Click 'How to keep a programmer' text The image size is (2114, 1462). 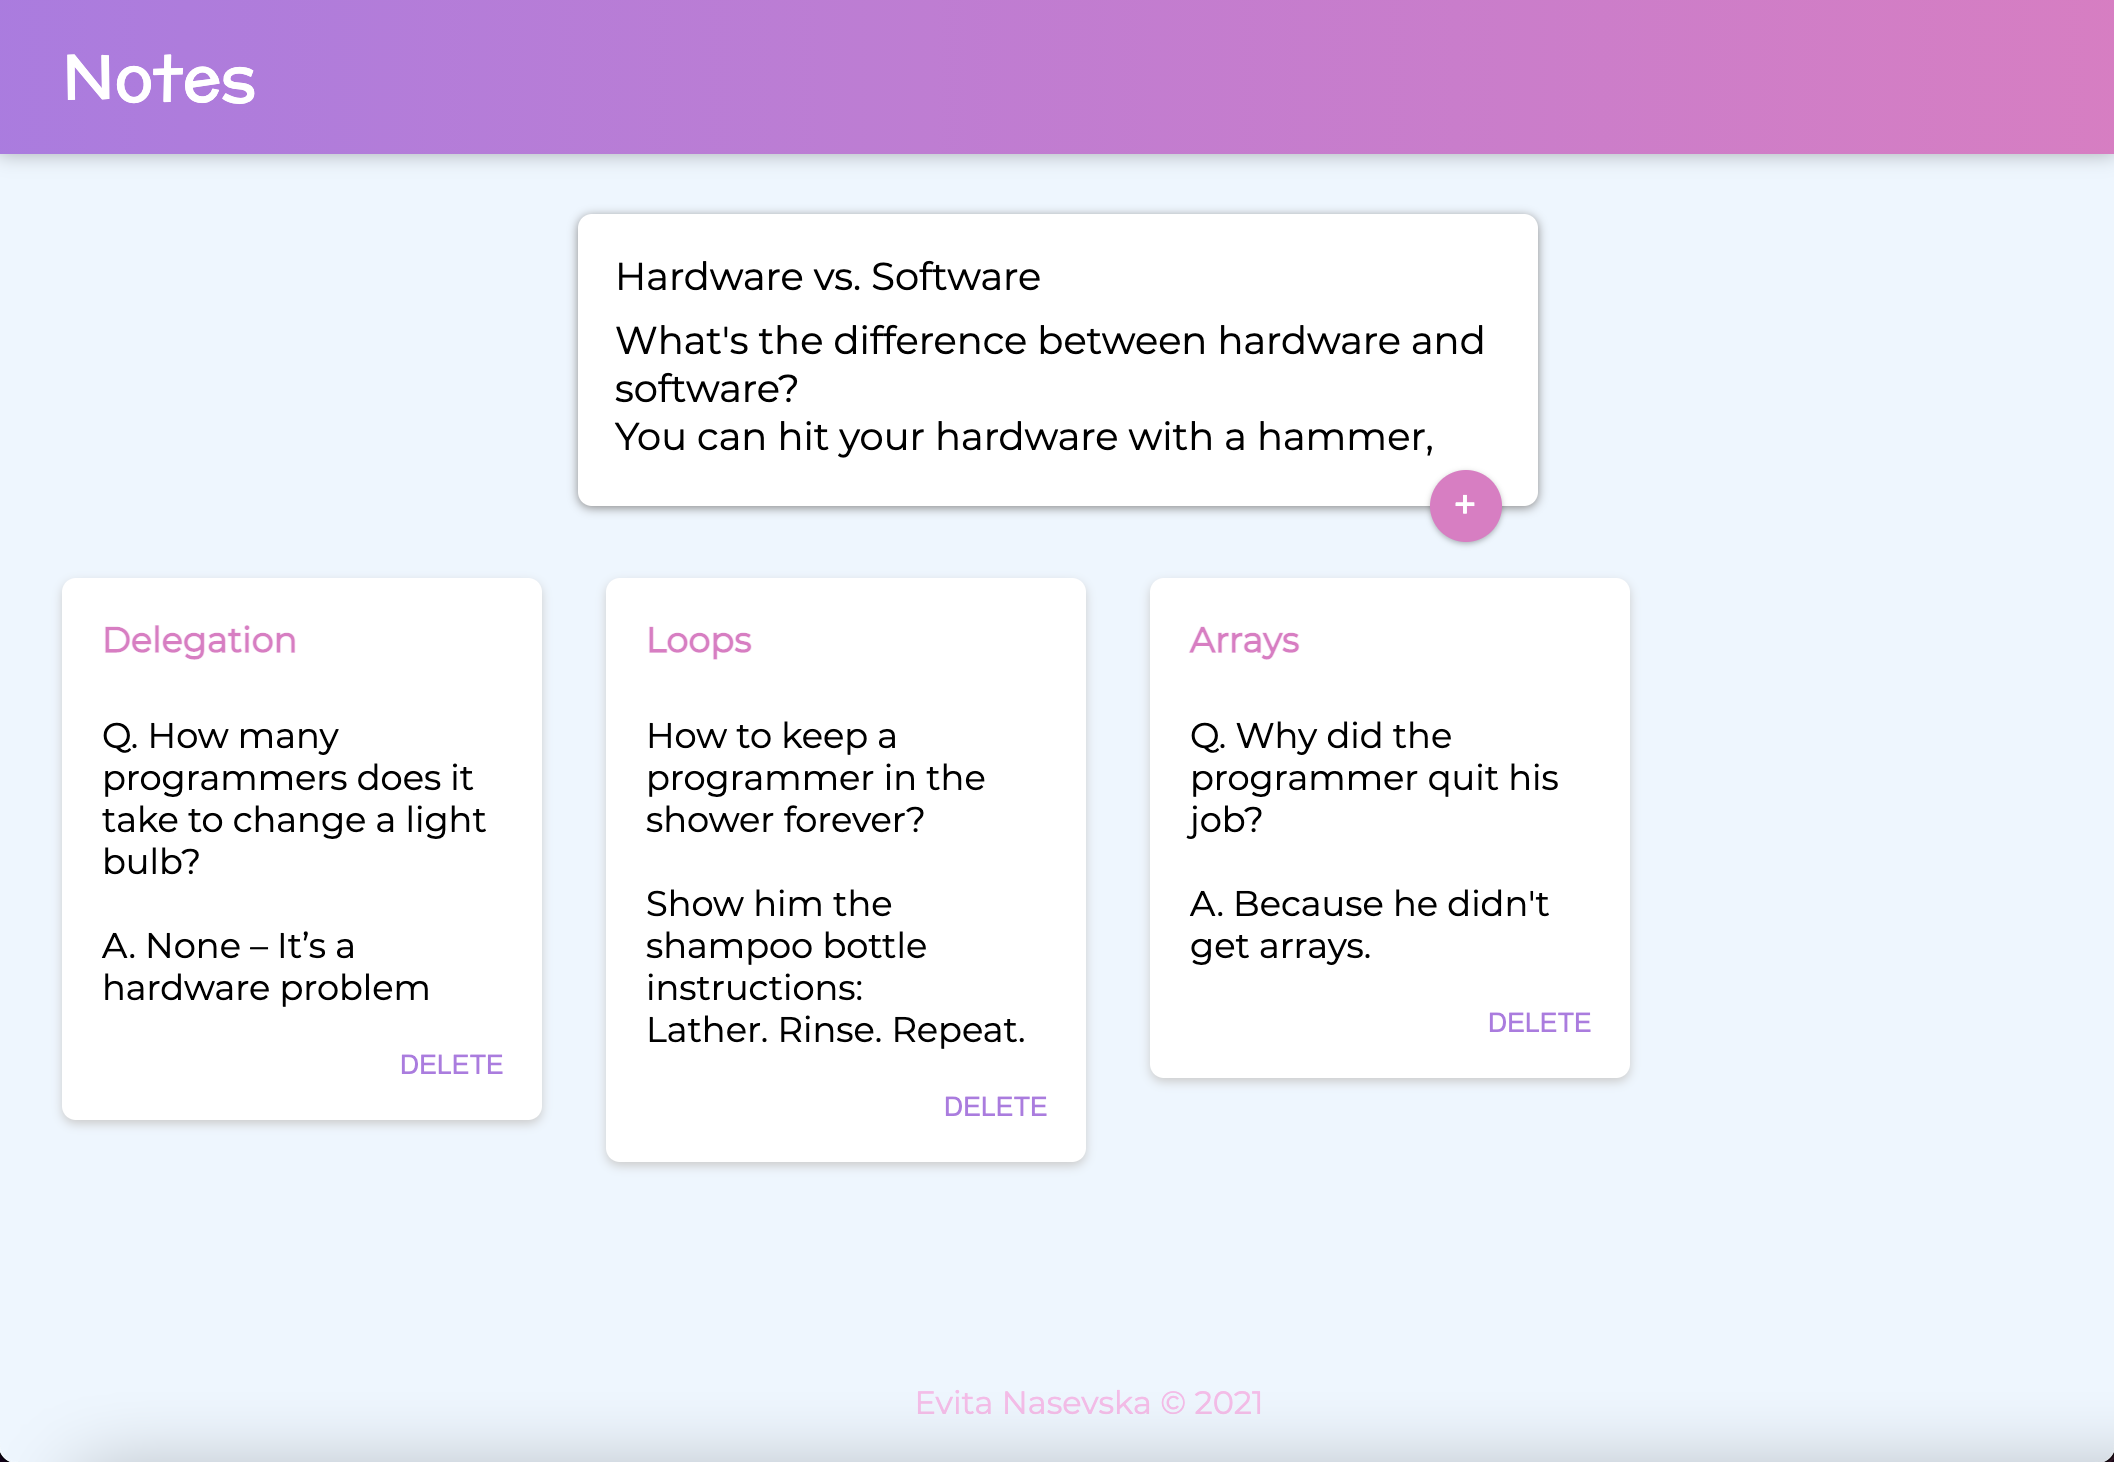click(x=816, y=777)
